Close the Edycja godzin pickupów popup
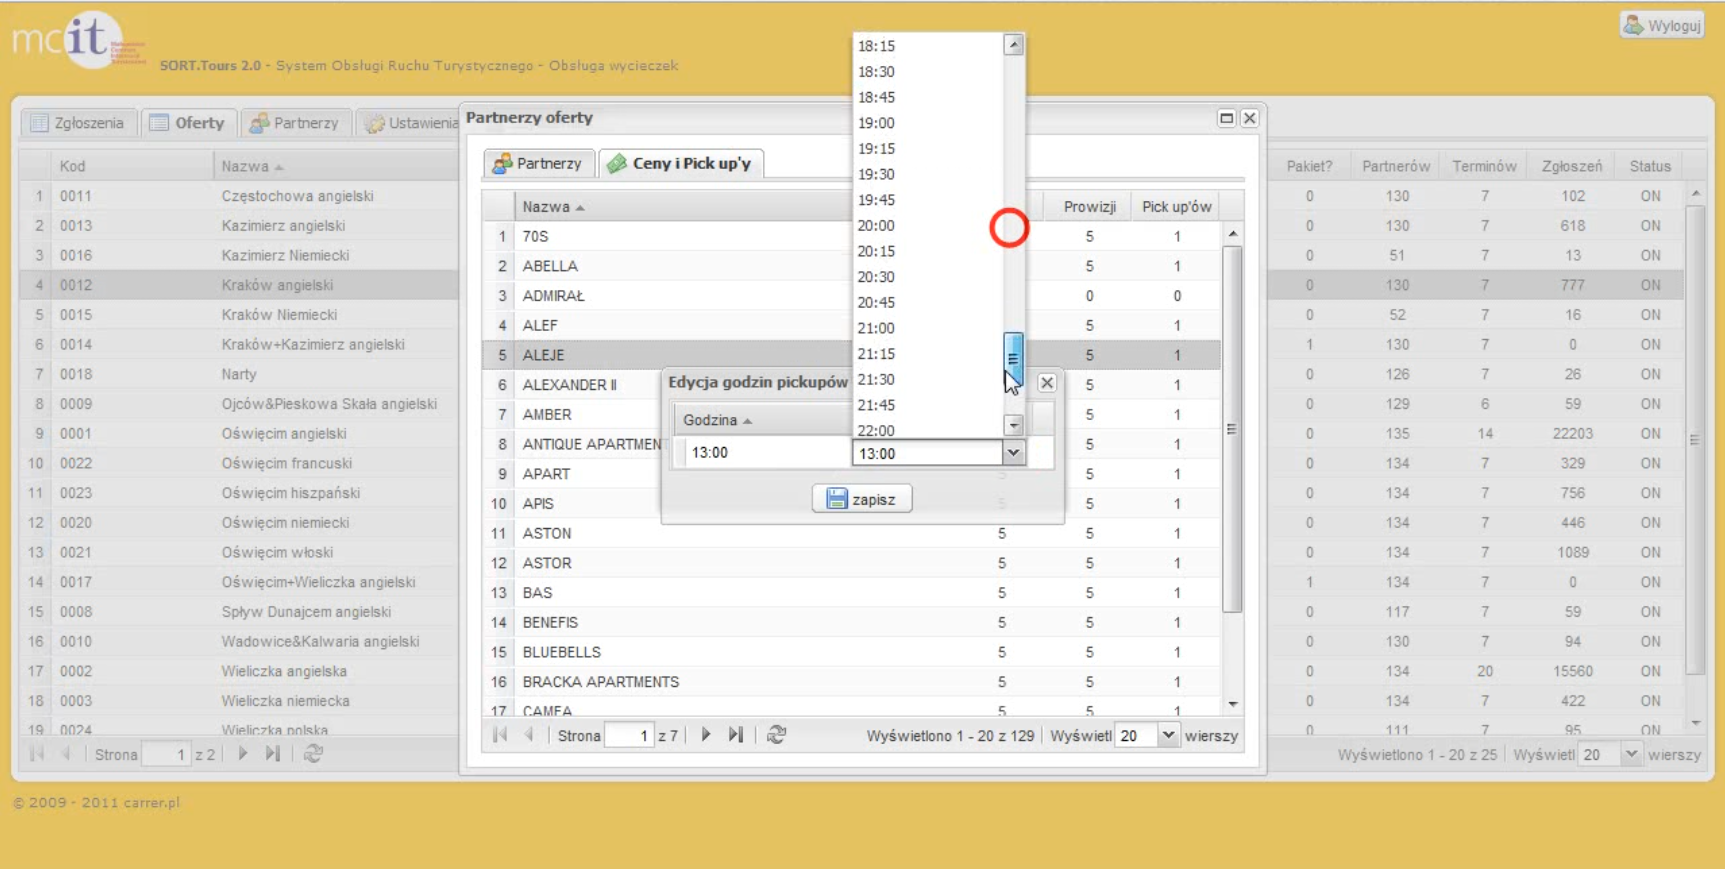Image resolution: width=1725 pixels, height=869 pixels. 1046,383
